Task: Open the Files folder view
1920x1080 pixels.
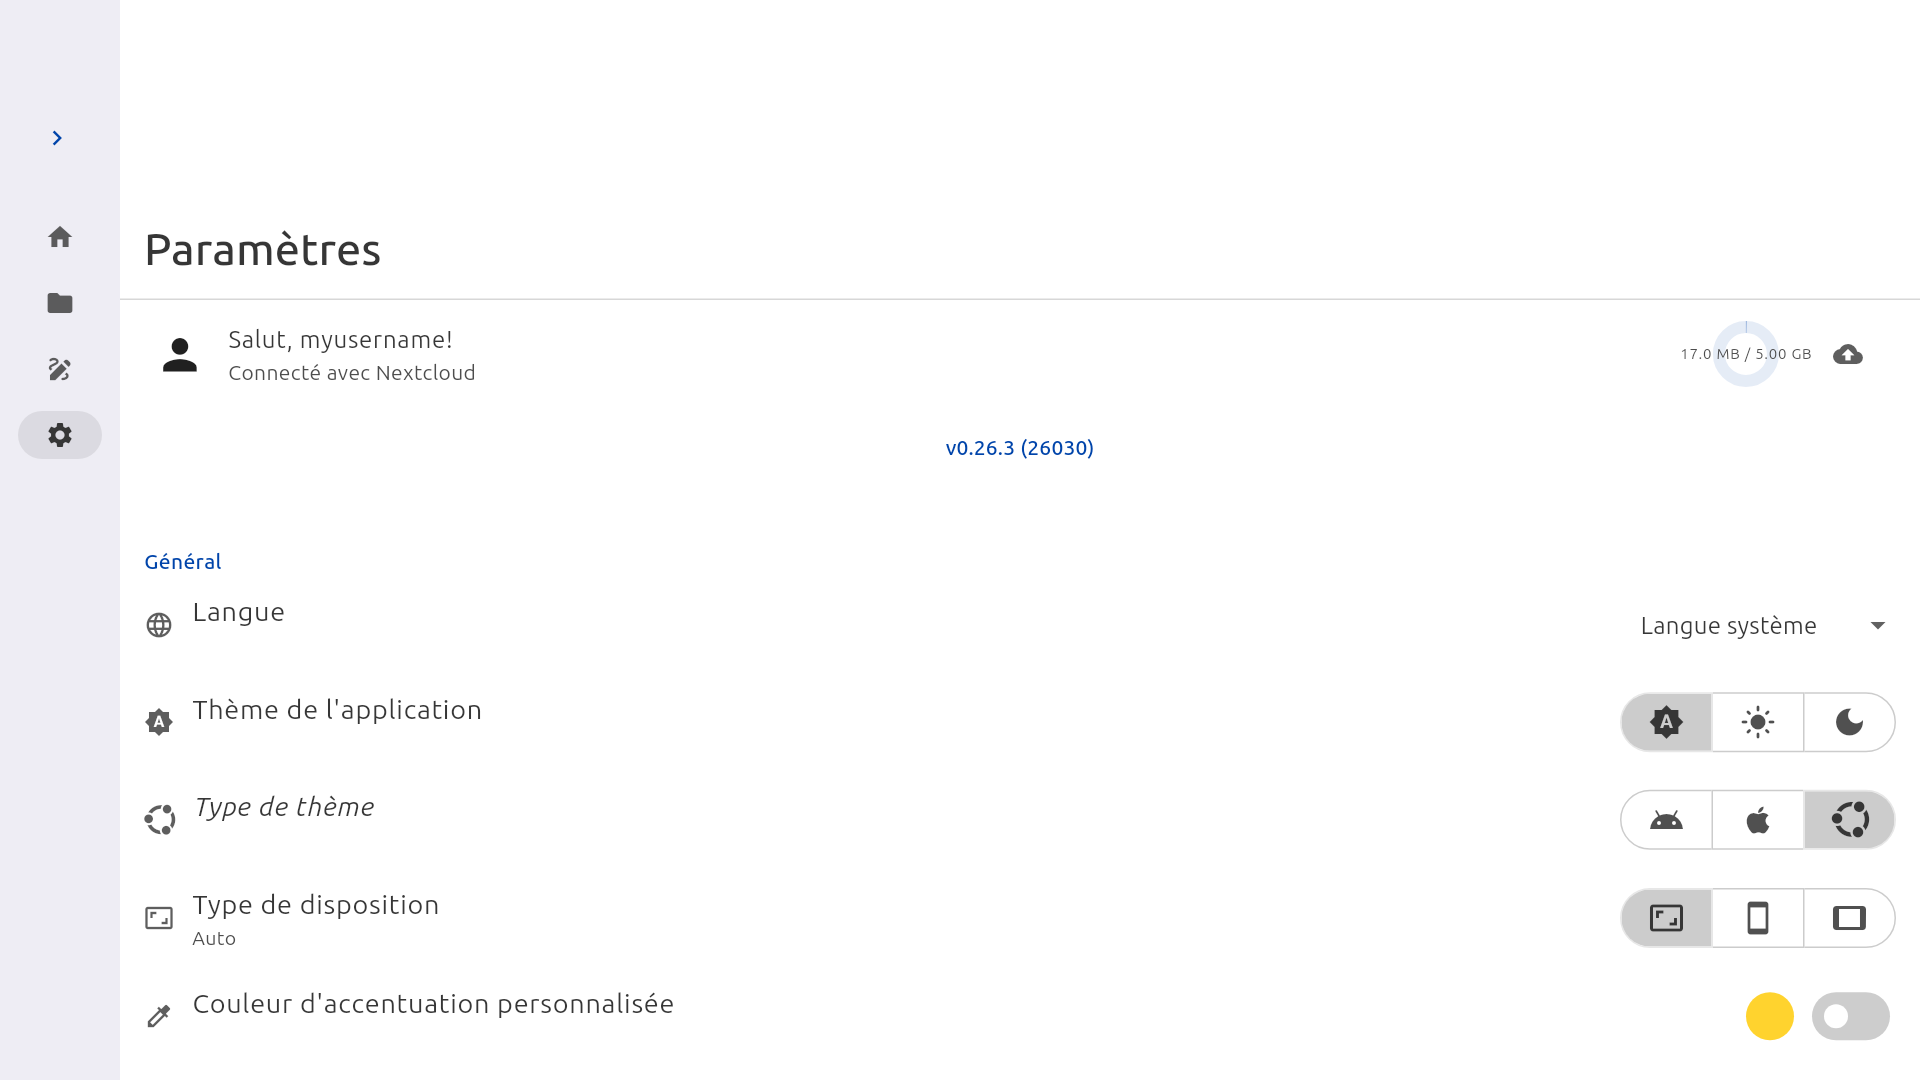Action: (x=60, y=303)
